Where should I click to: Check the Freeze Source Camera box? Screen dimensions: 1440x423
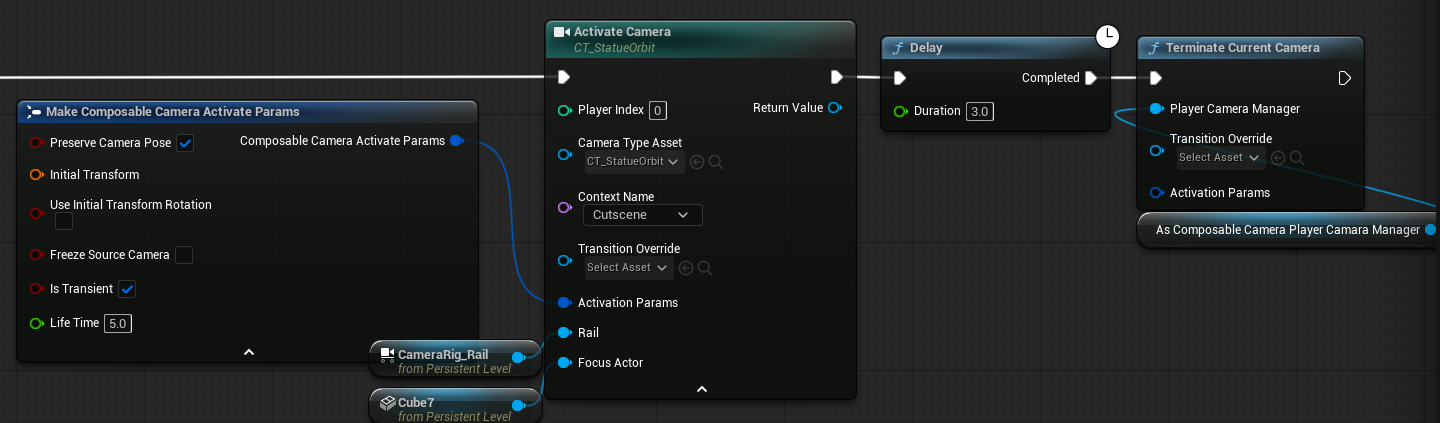(184, 255)
